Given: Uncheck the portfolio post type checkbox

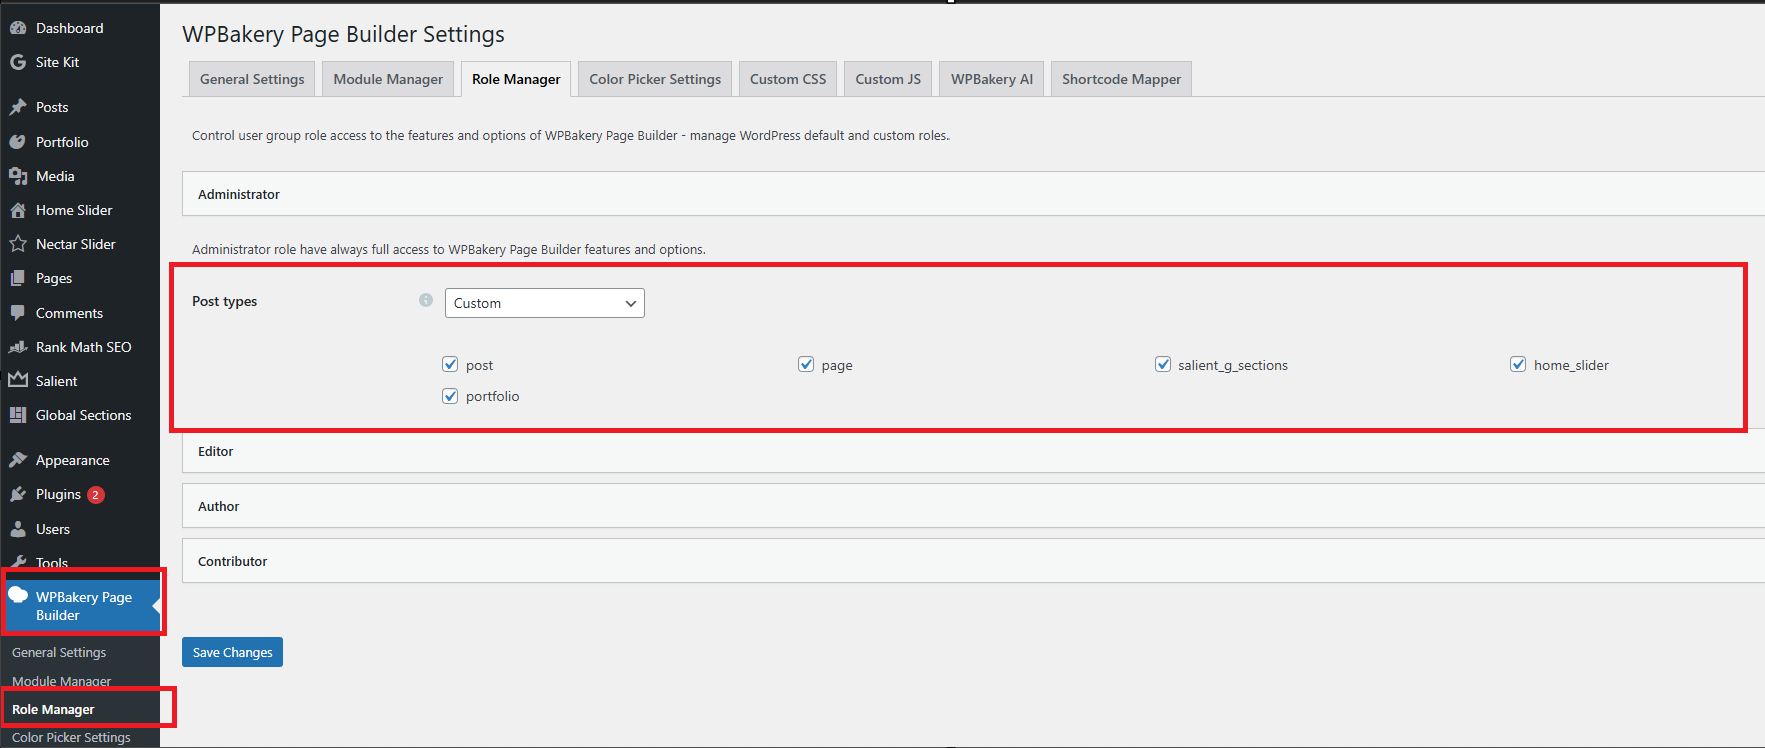Looking at the screenshot, I should (x=450, y=396).
